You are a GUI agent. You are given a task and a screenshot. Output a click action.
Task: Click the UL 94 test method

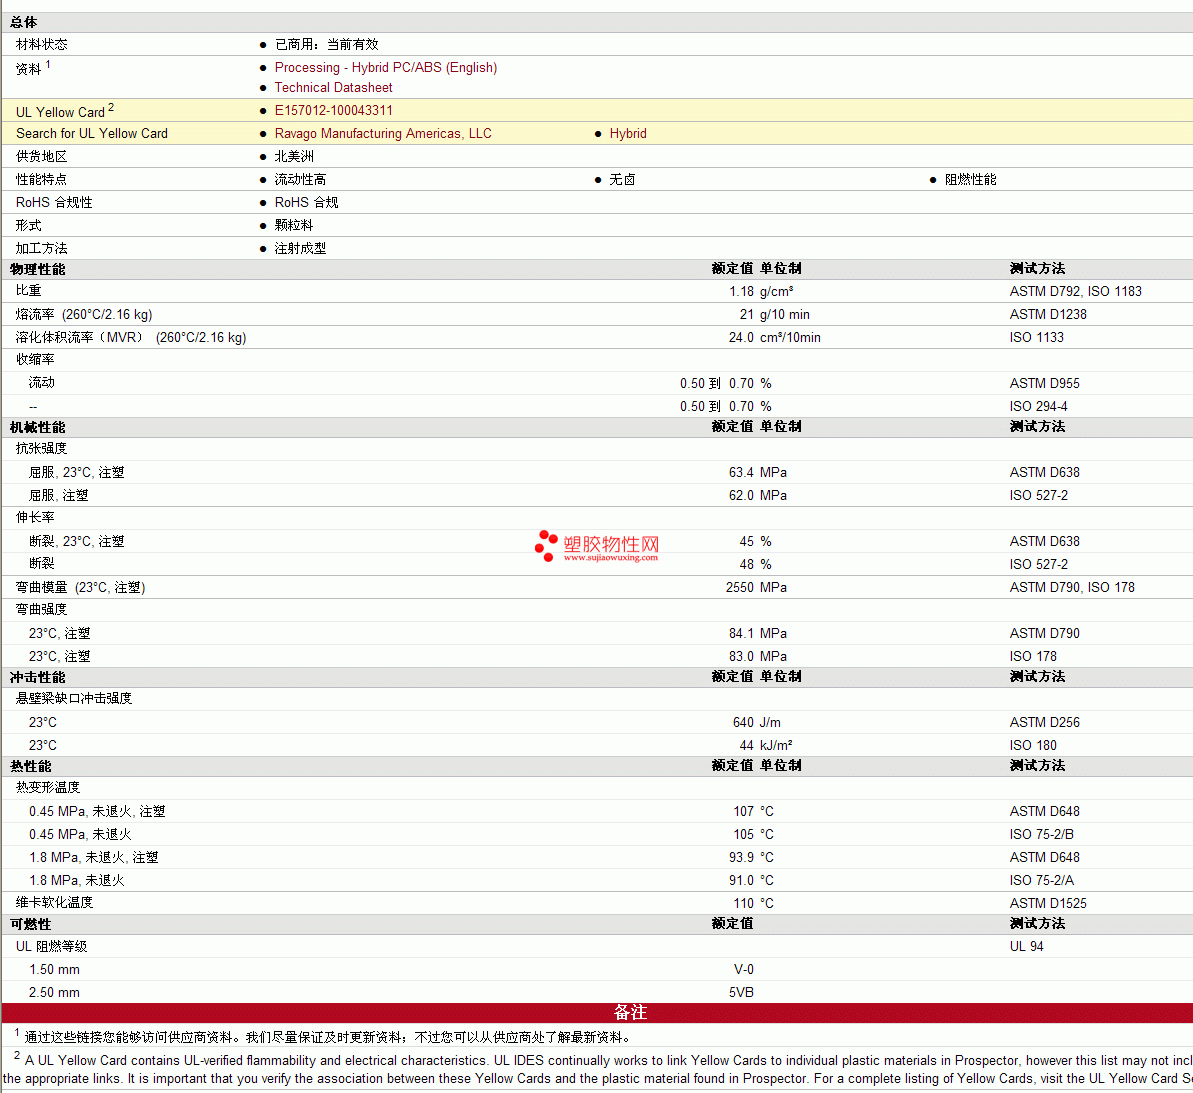pos(1026,946)
